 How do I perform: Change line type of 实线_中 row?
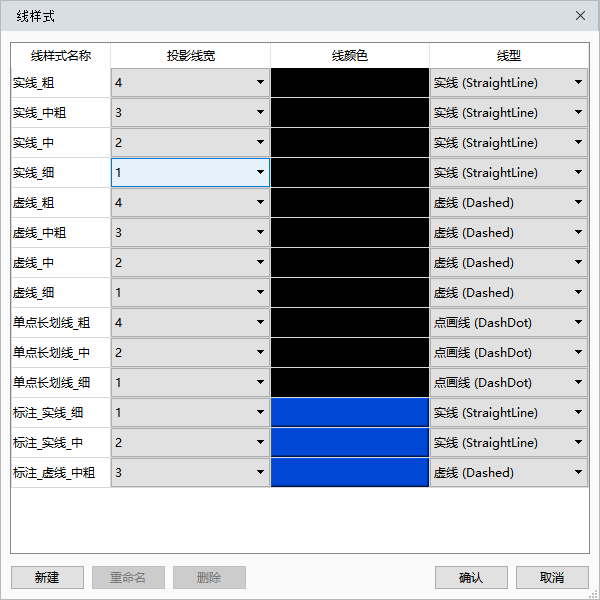[509, 142]
